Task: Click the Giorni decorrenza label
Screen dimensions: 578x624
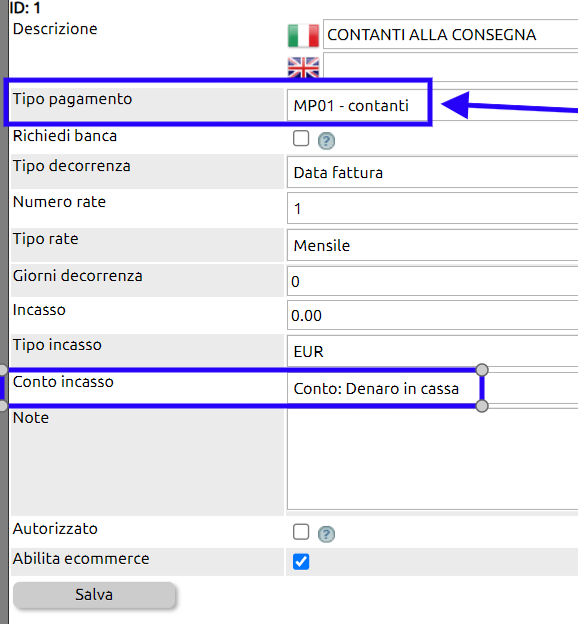Action: pos(77,276)
